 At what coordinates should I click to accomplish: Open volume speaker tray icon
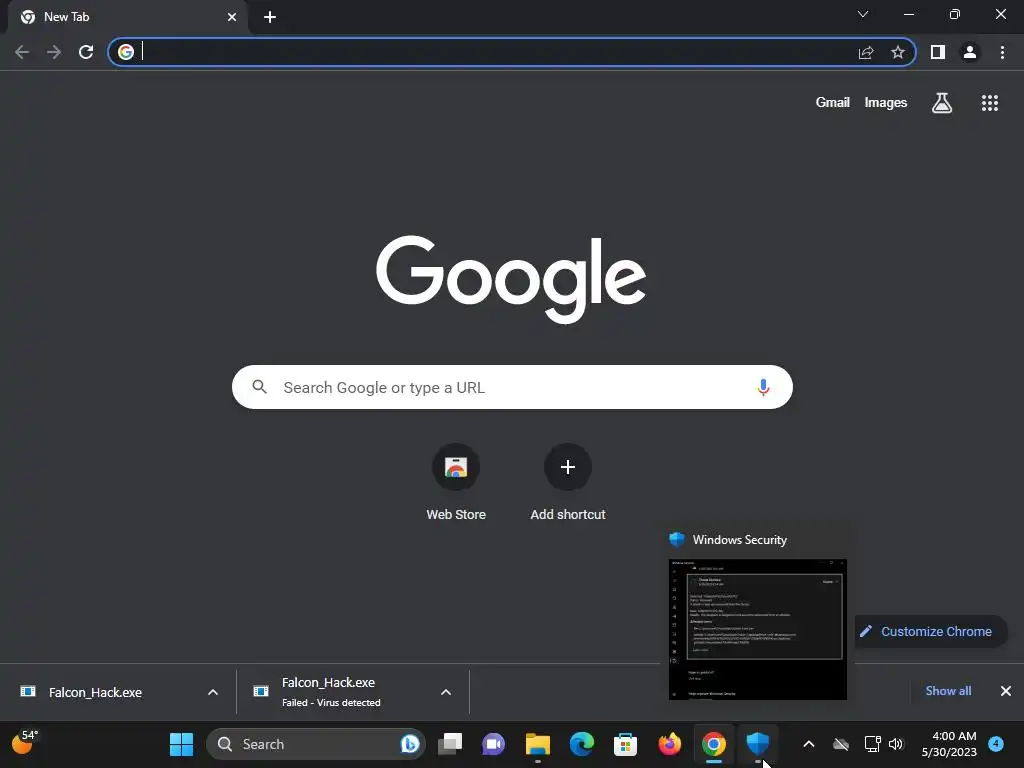click(896, 744)
